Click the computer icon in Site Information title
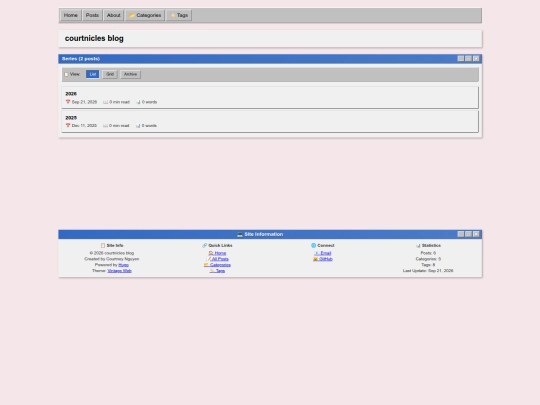The image size is (540, 405). (x=240, y=234)
